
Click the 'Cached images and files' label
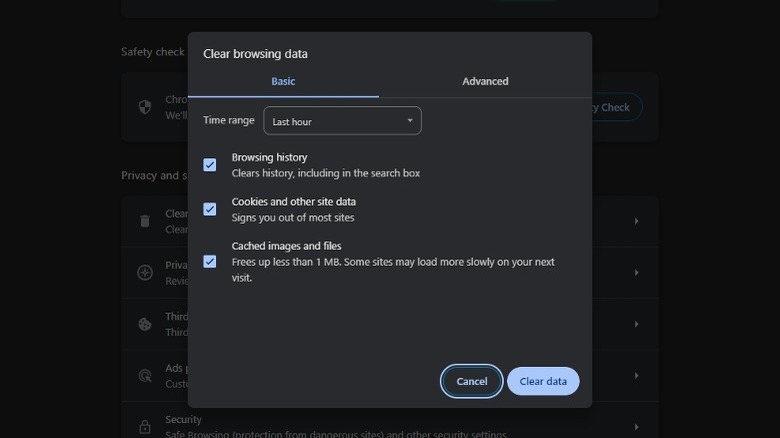287,246
